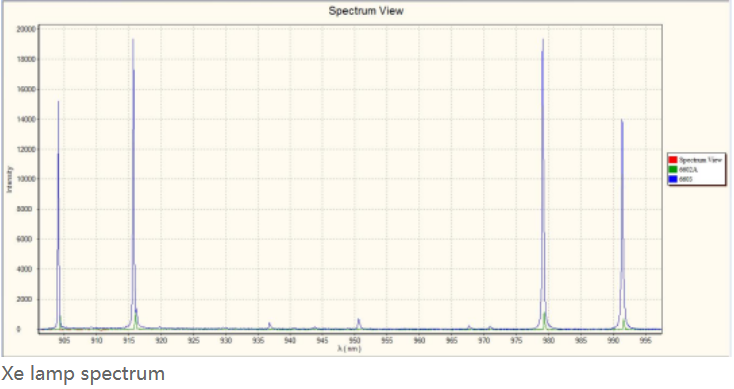Click the 'Xe lamp spectrum' caption

tap(83, 374)
